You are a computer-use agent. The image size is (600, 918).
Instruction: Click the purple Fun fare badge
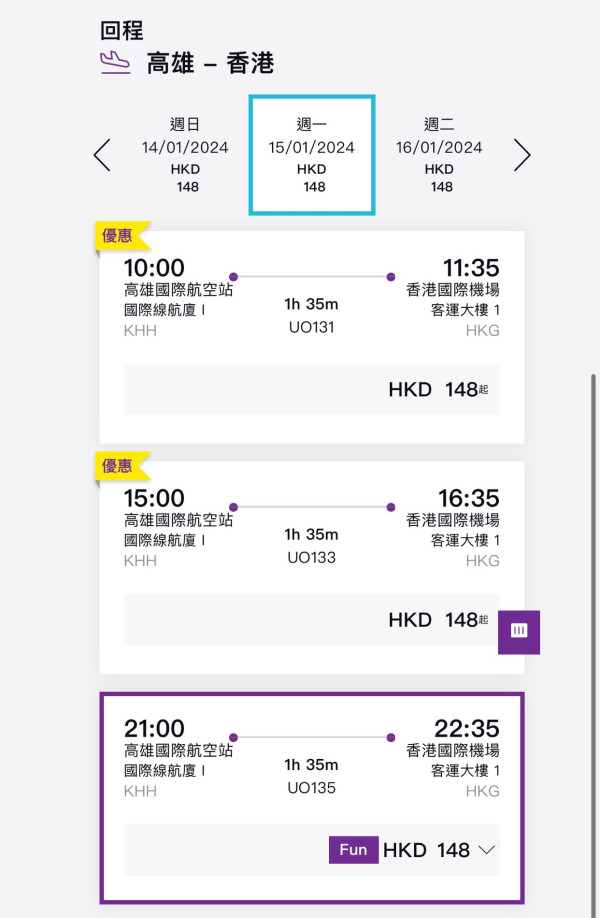(353, 850)
